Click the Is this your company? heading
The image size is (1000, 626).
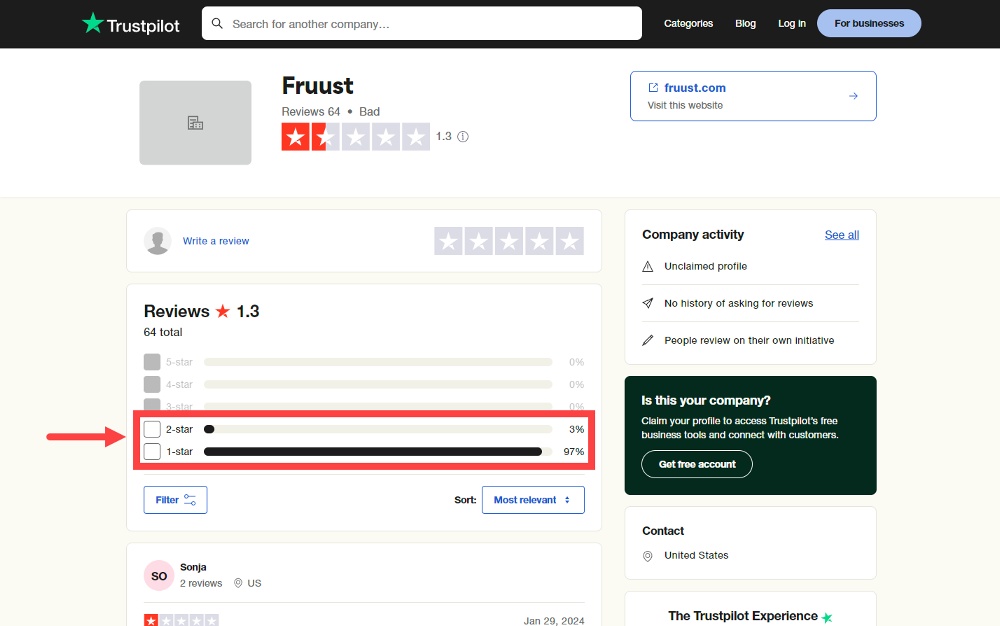click(706, 400)
